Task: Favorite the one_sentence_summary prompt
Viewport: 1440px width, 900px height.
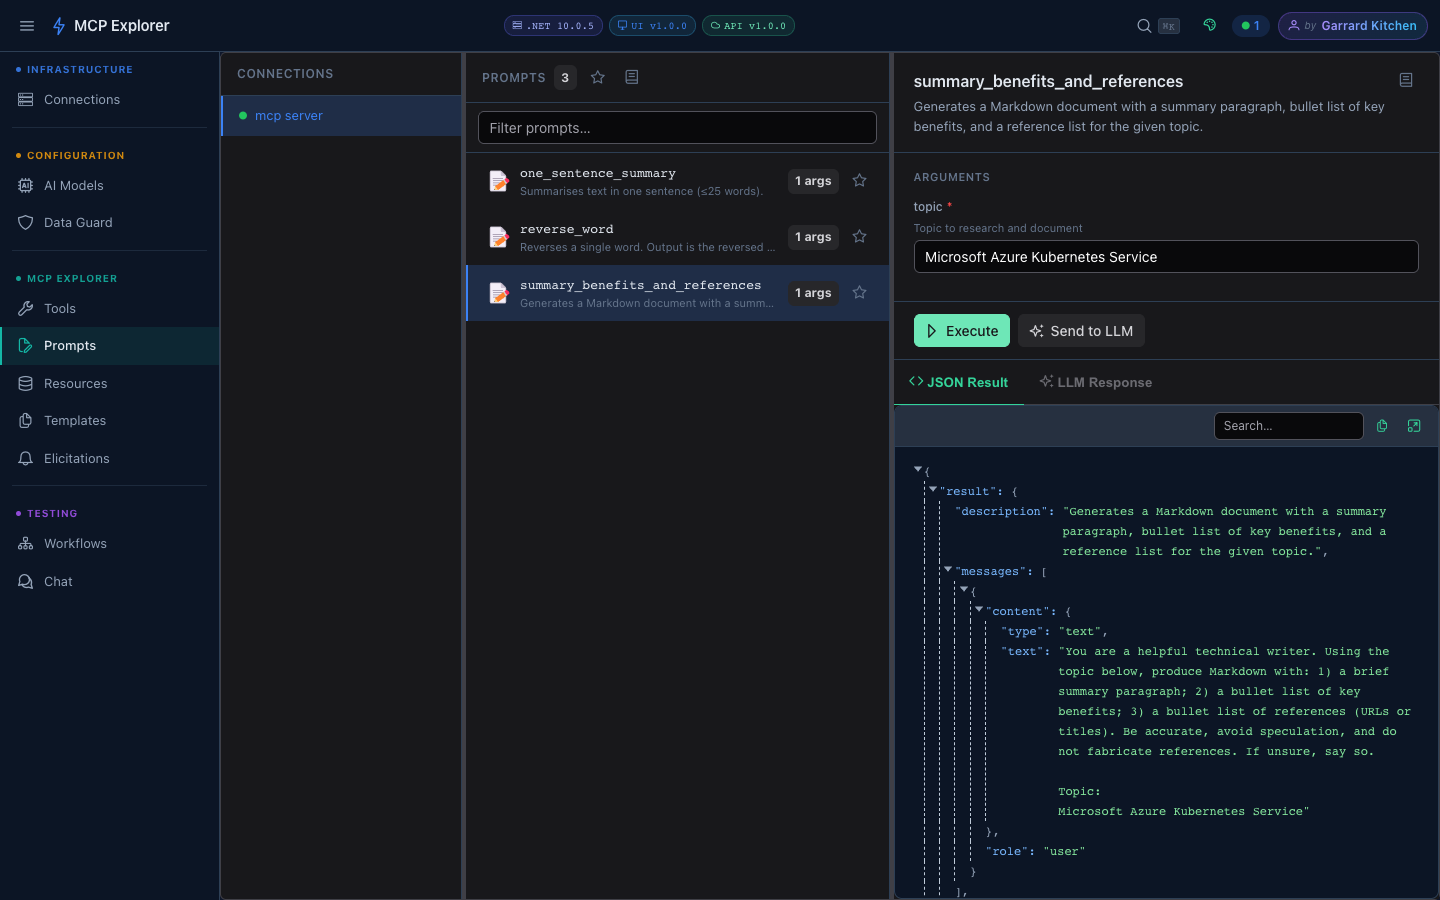Action: click(x=859, y=180)
